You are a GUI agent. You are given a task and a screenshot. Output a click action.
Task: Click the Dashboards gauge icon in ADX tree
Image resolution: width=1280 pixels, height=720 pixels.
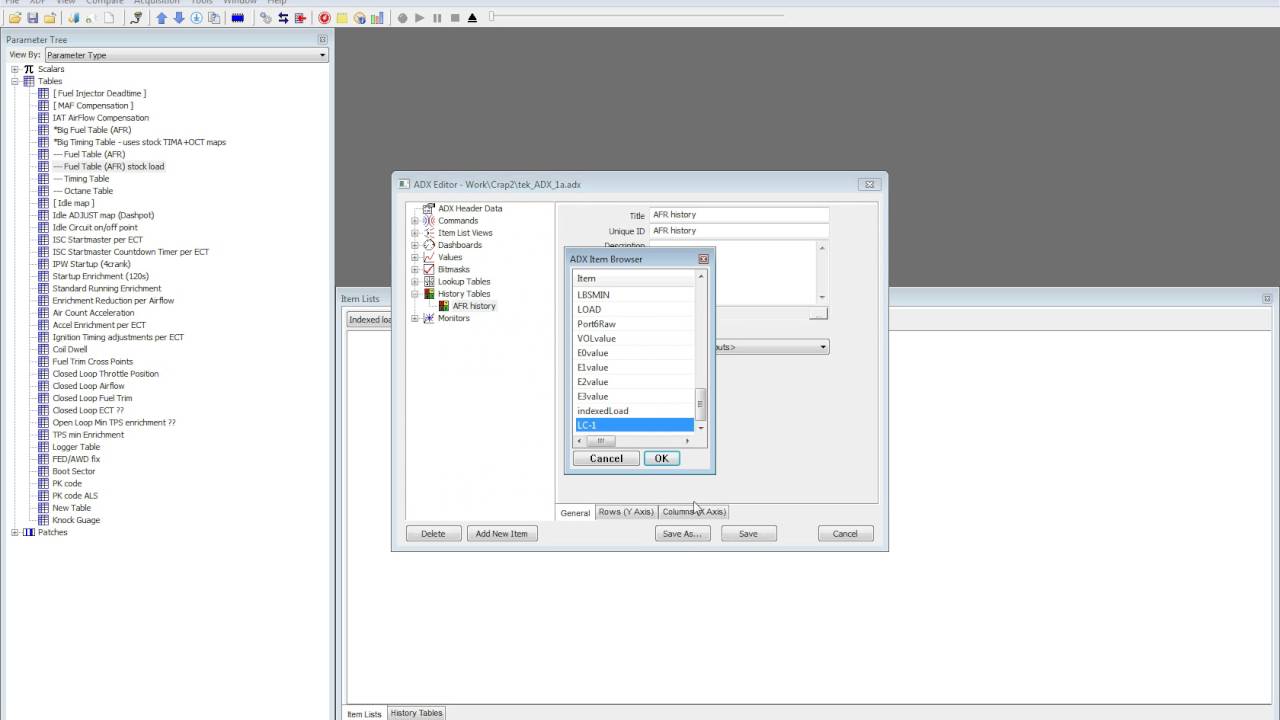[429, 245]
